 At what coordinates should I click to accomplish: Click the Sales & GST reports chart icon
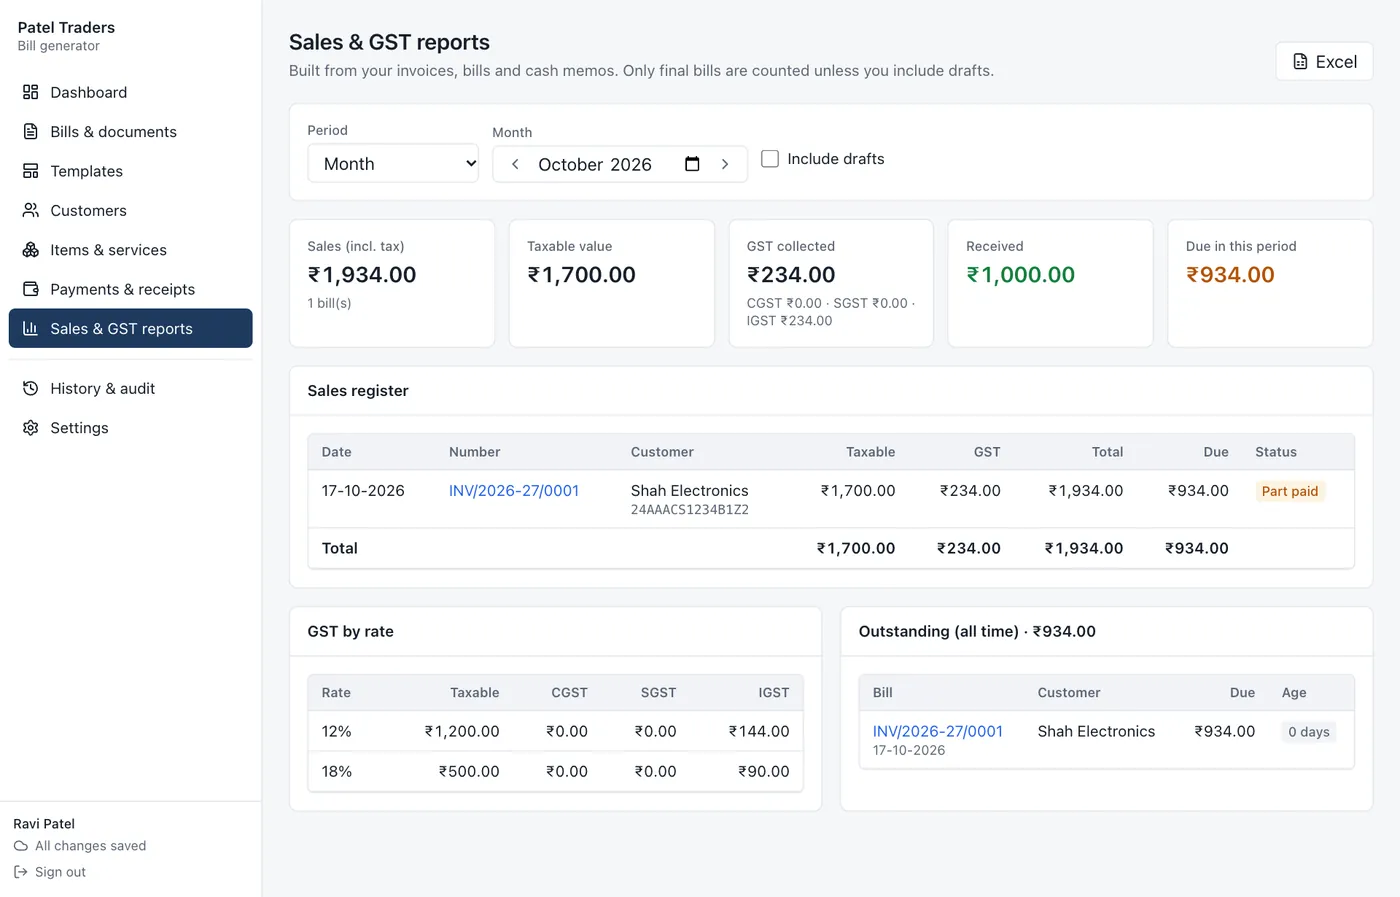tap(31, 328)
